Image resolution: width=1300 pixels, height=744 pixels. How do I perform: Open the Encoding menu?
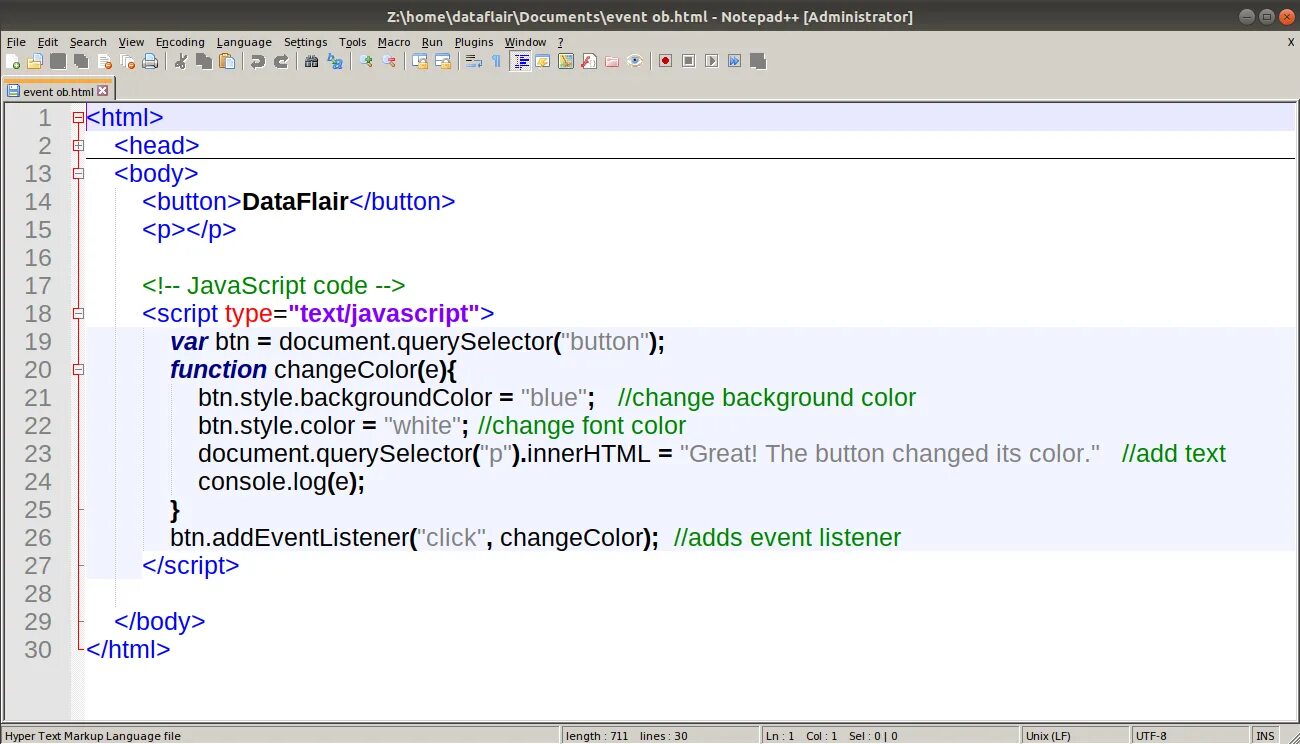pyautogui.click(x=180, y=42)
